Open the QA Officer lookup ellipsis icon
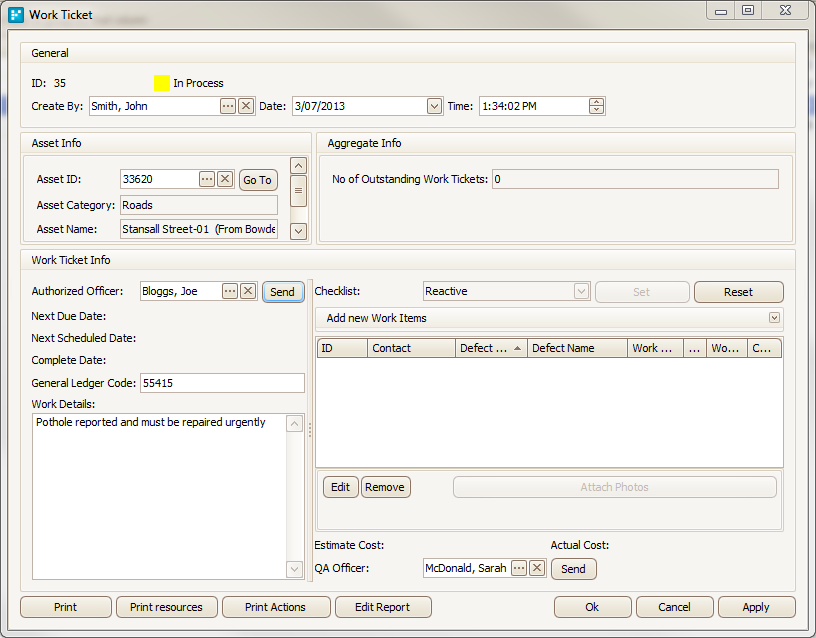The image size is (816, 638). (x=518, y=567)
